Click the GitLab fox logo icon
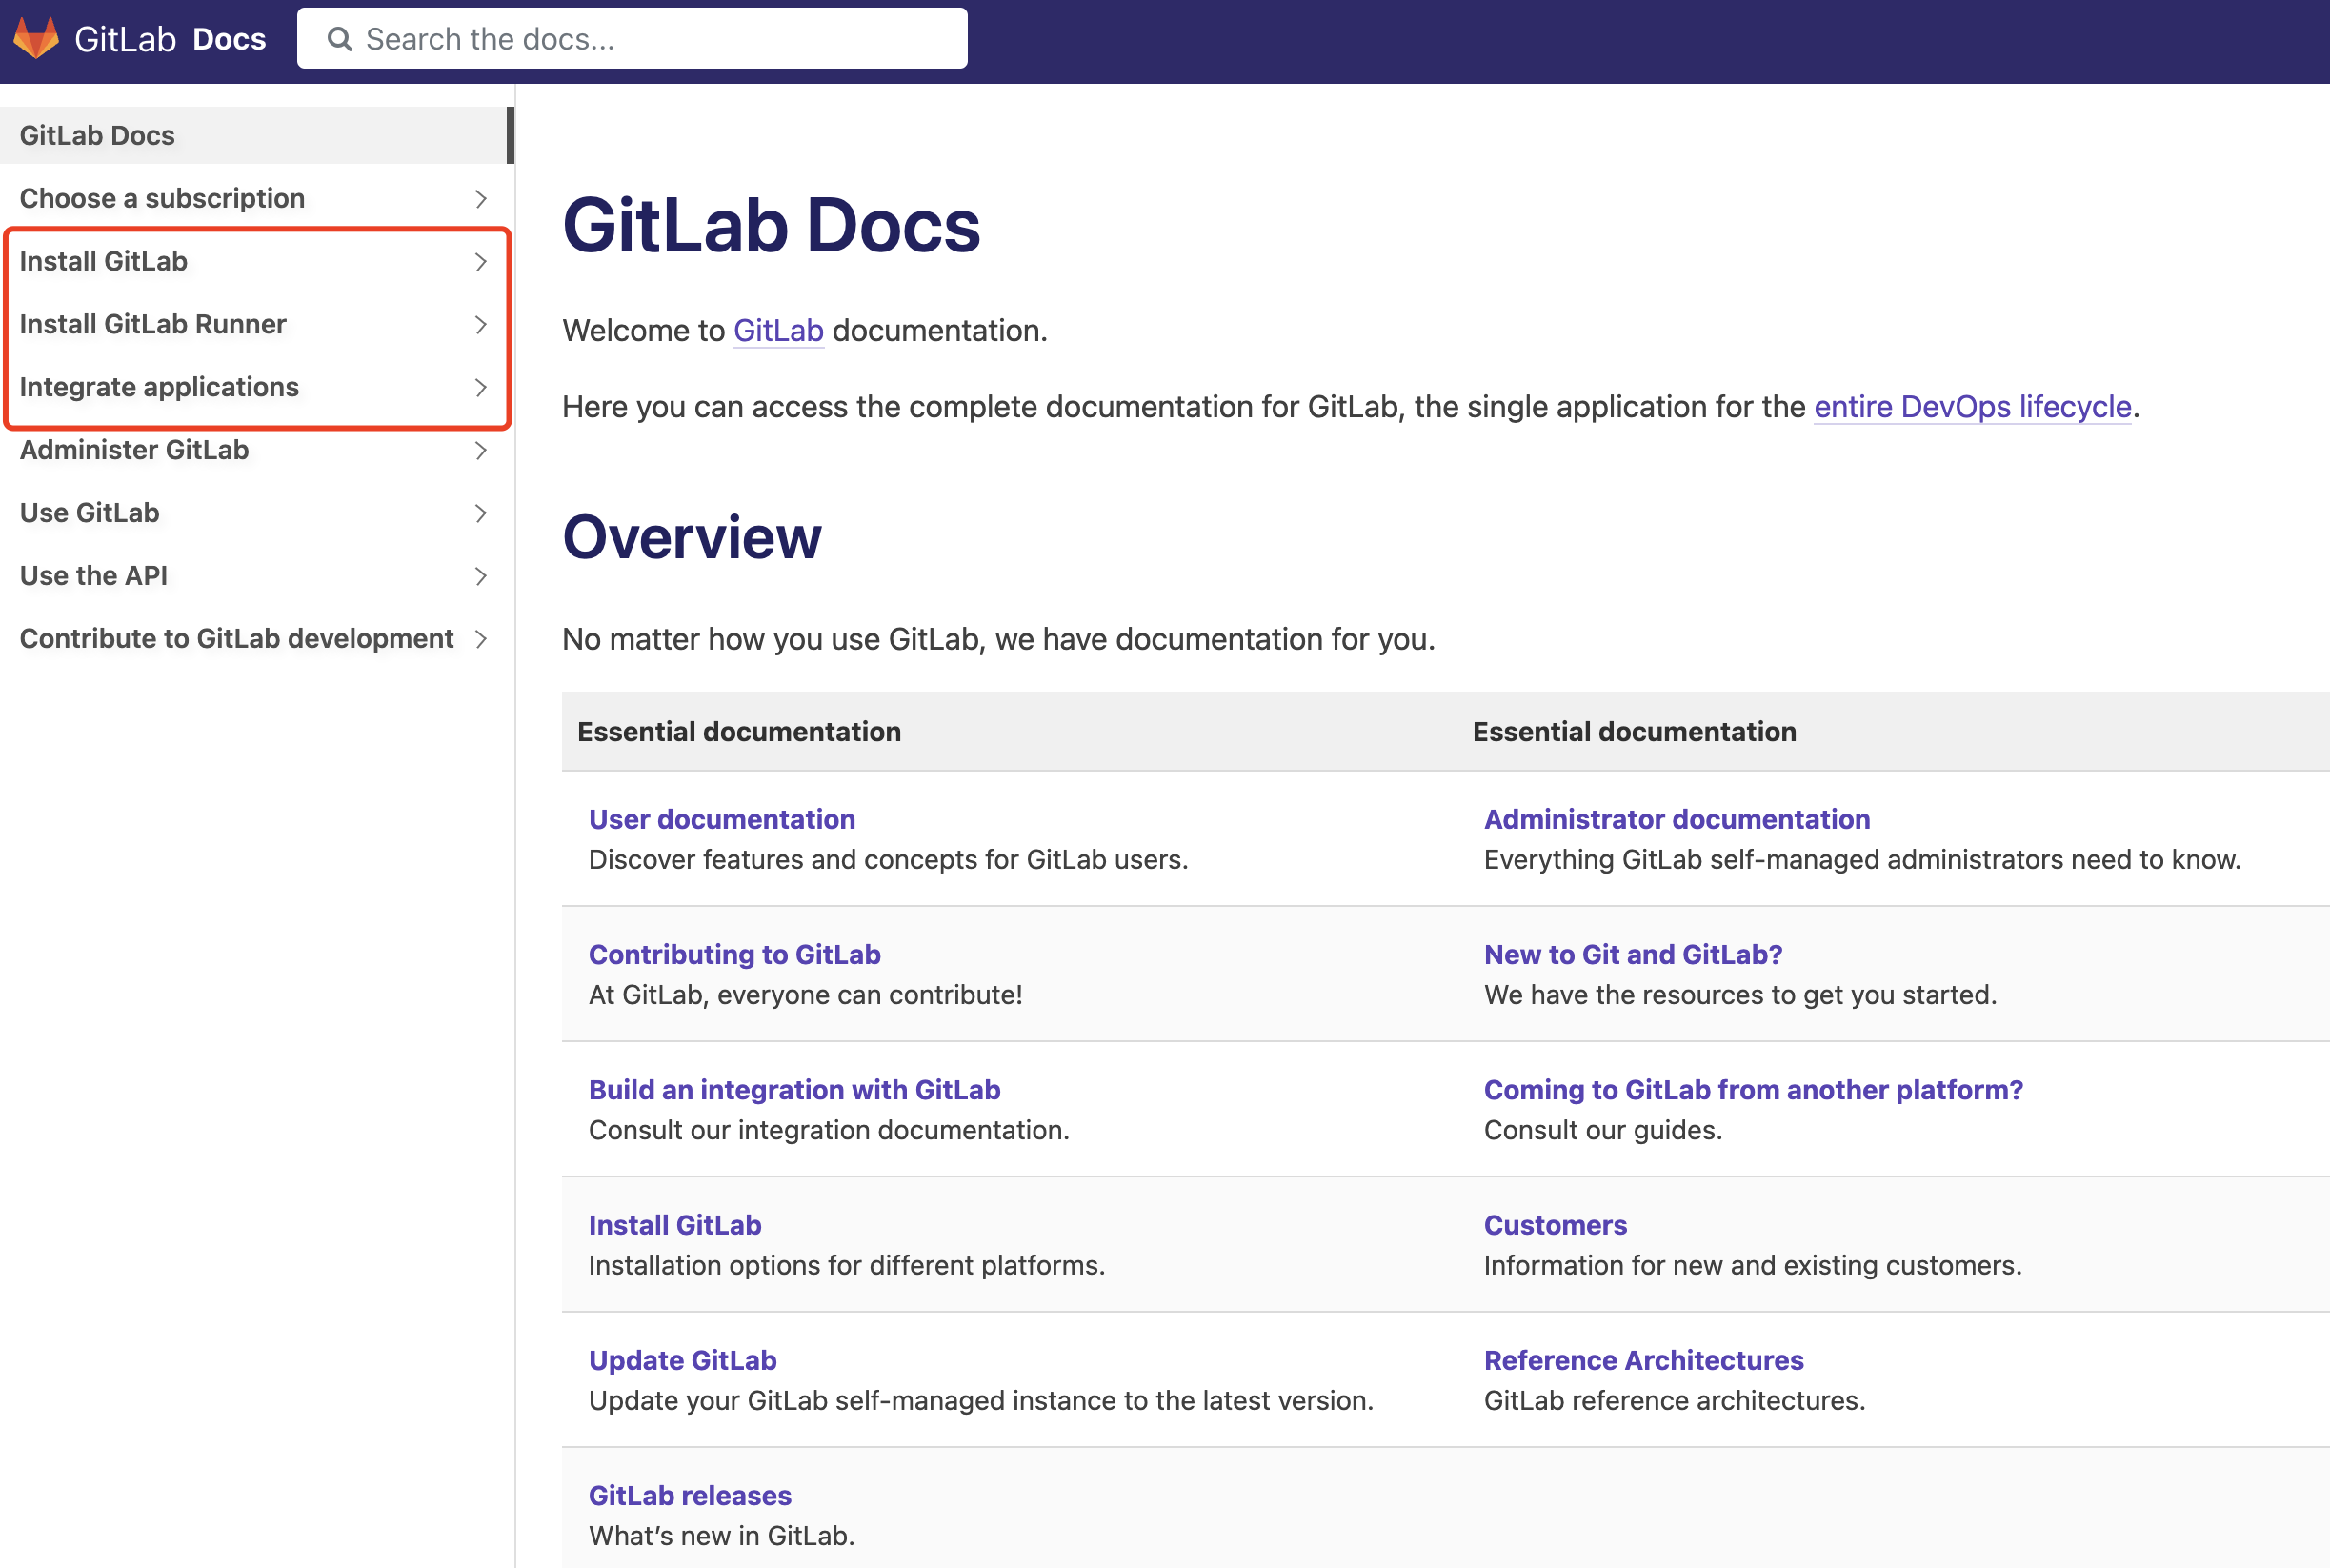This screenshot has width=2330, height=1568. click(x=36, y=38)
